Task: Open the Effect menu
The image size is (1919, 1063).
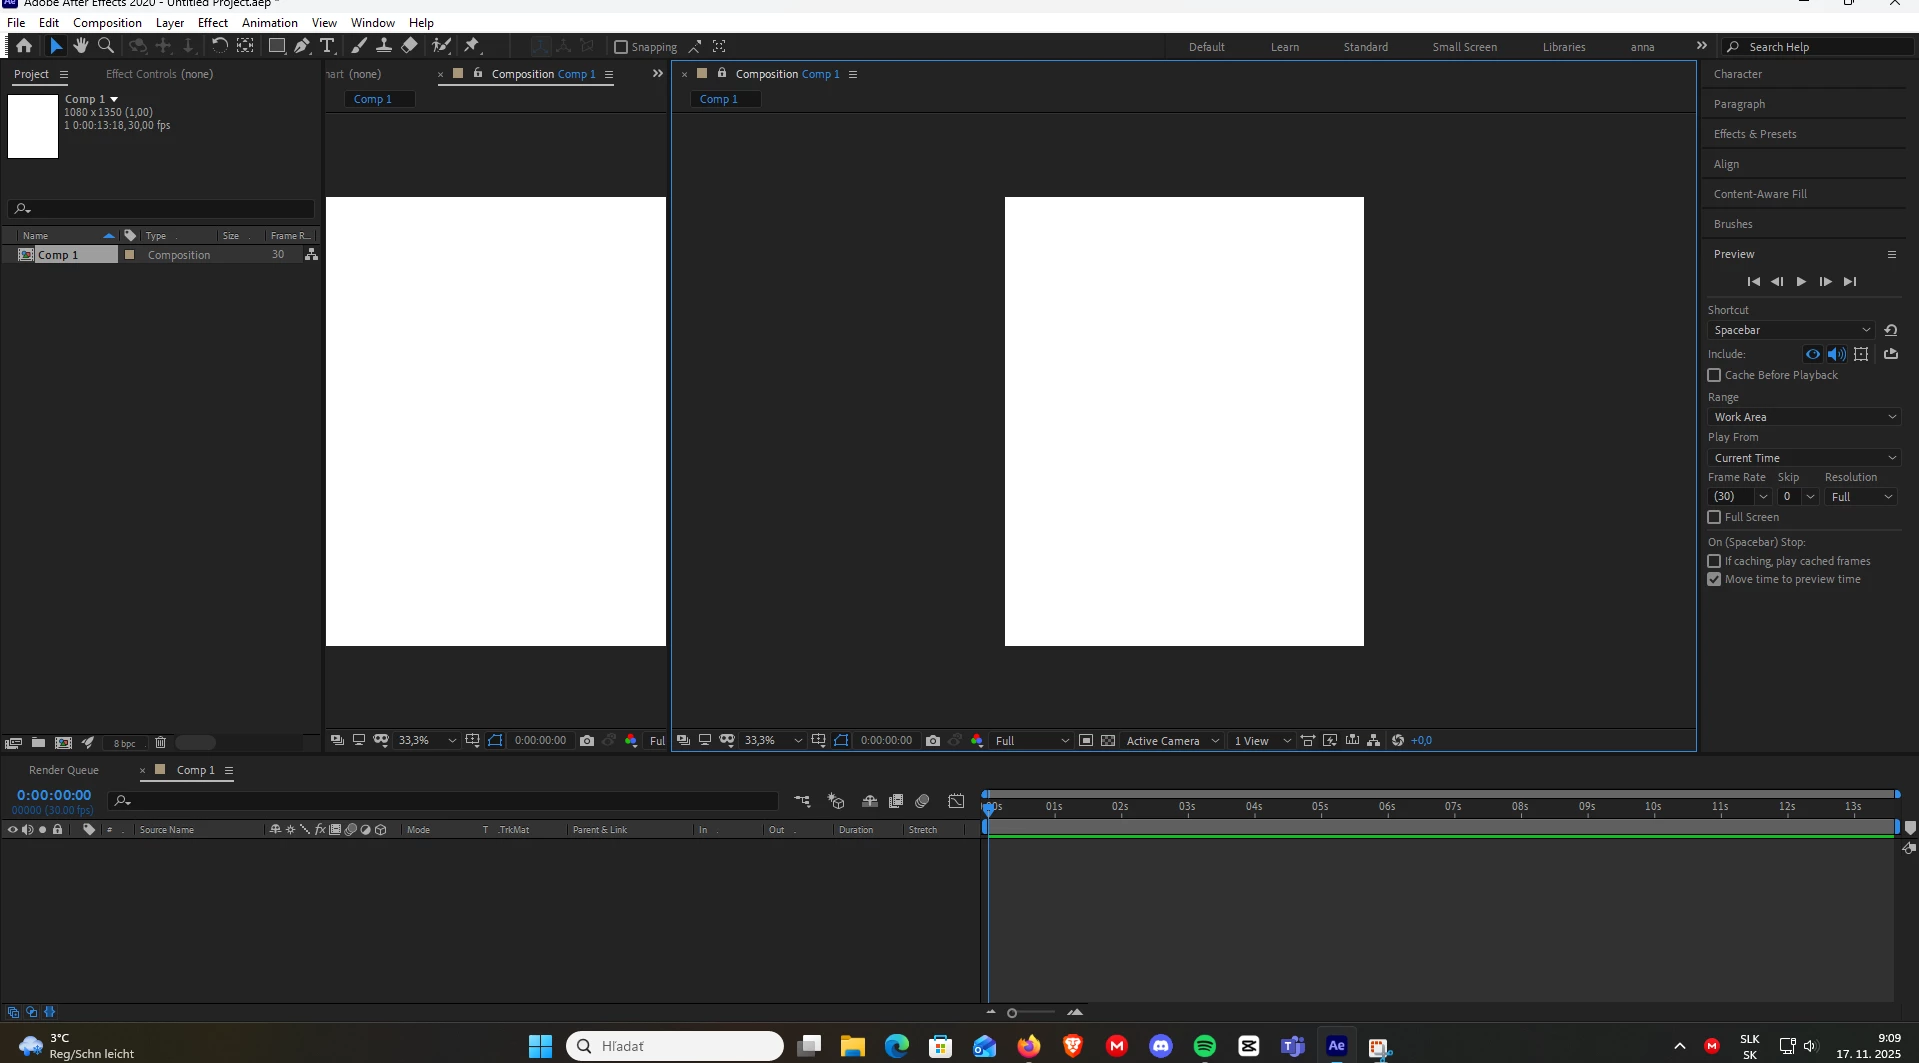Action: pos(213,22)
